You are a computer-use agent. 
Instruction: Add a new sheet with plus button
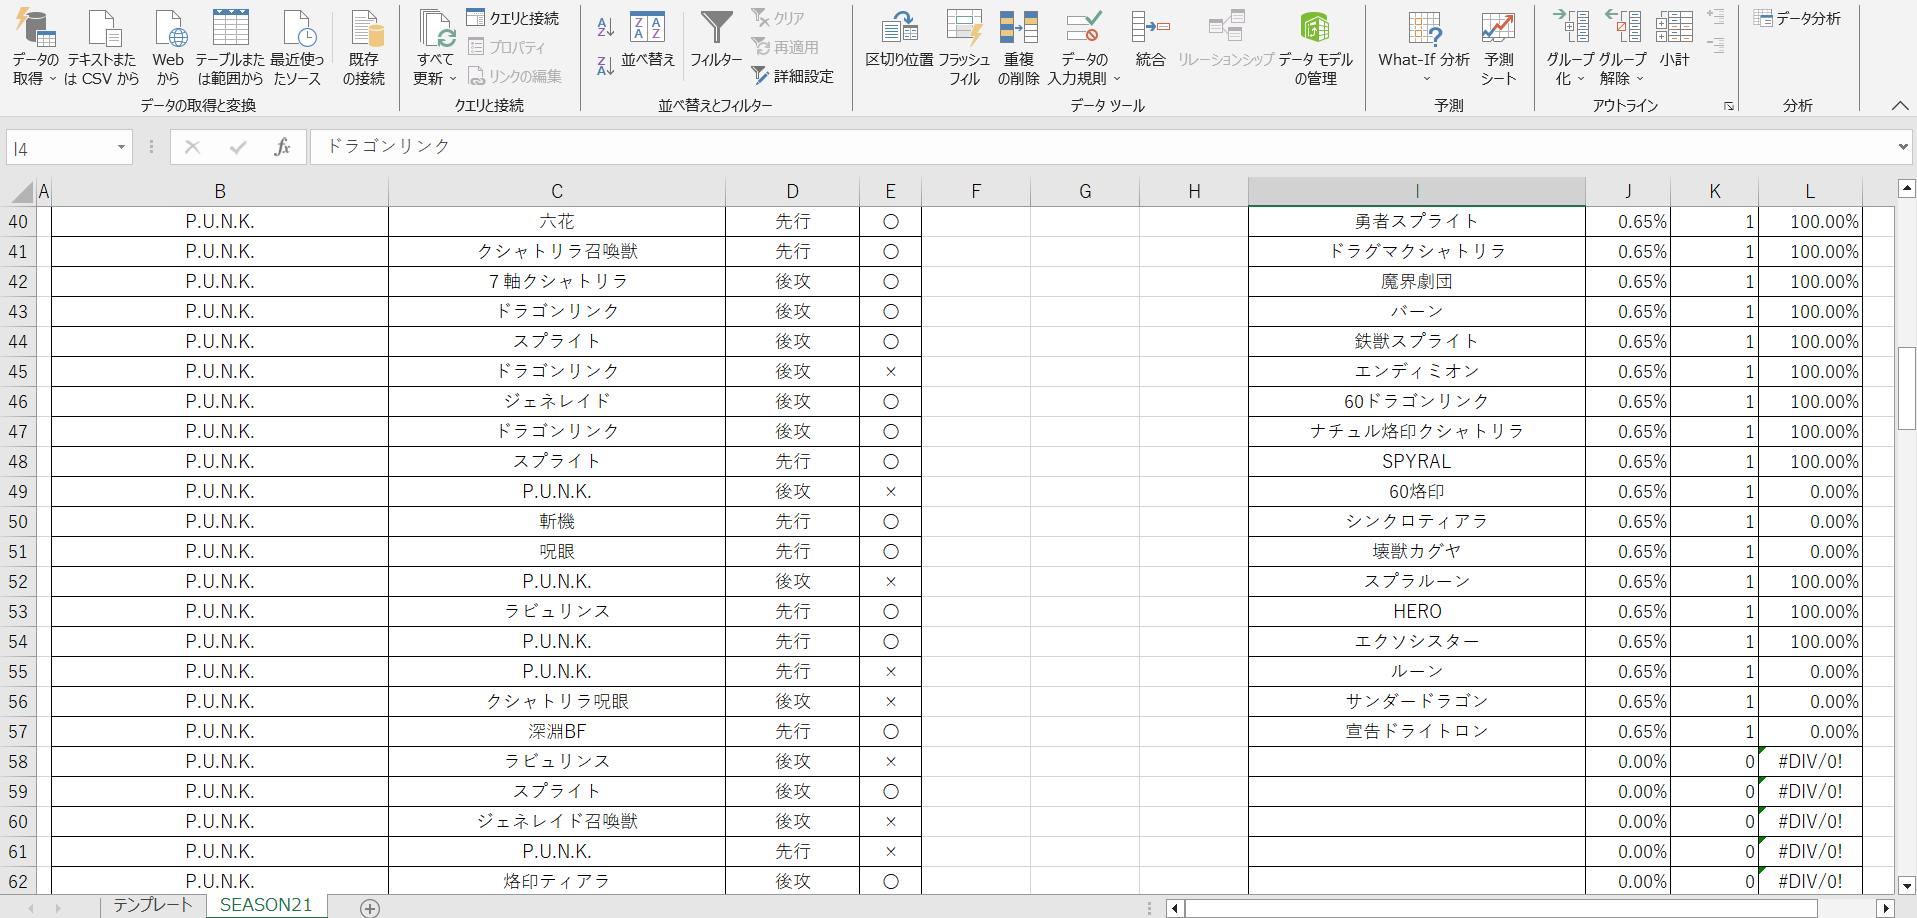(370, 908)
